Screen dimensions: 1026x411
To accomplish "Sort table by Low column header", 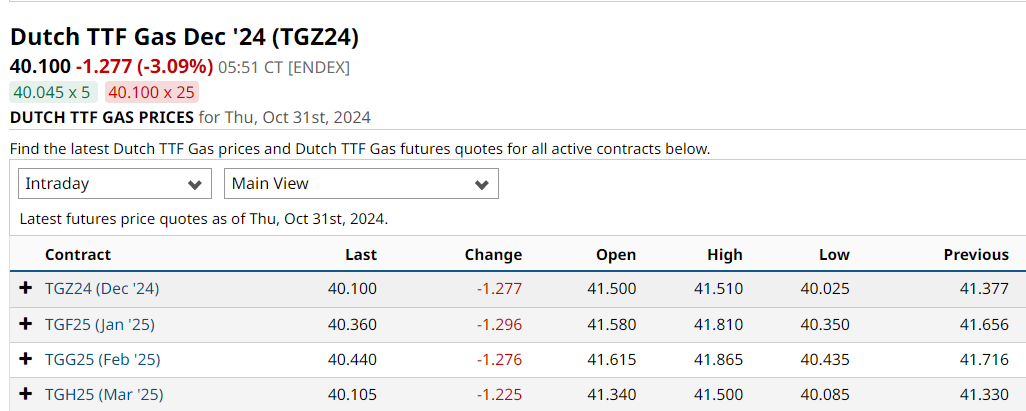I will (834, 255).
